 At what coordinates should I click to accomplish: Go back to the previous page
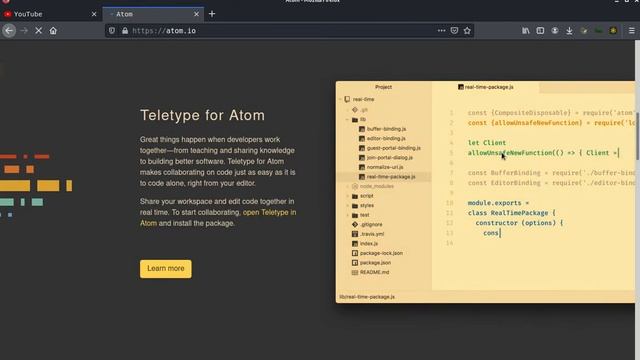(x=9, y=31)
